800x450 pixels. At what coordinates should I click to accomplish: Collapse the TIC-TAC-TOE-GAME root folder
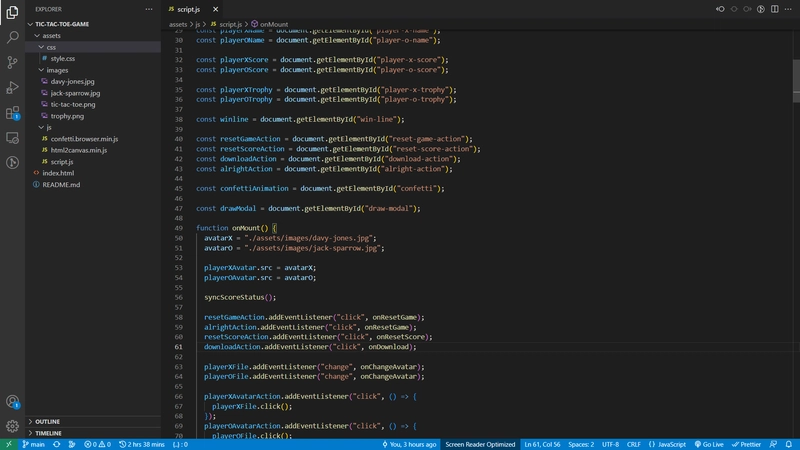click(x=93, y=24)
